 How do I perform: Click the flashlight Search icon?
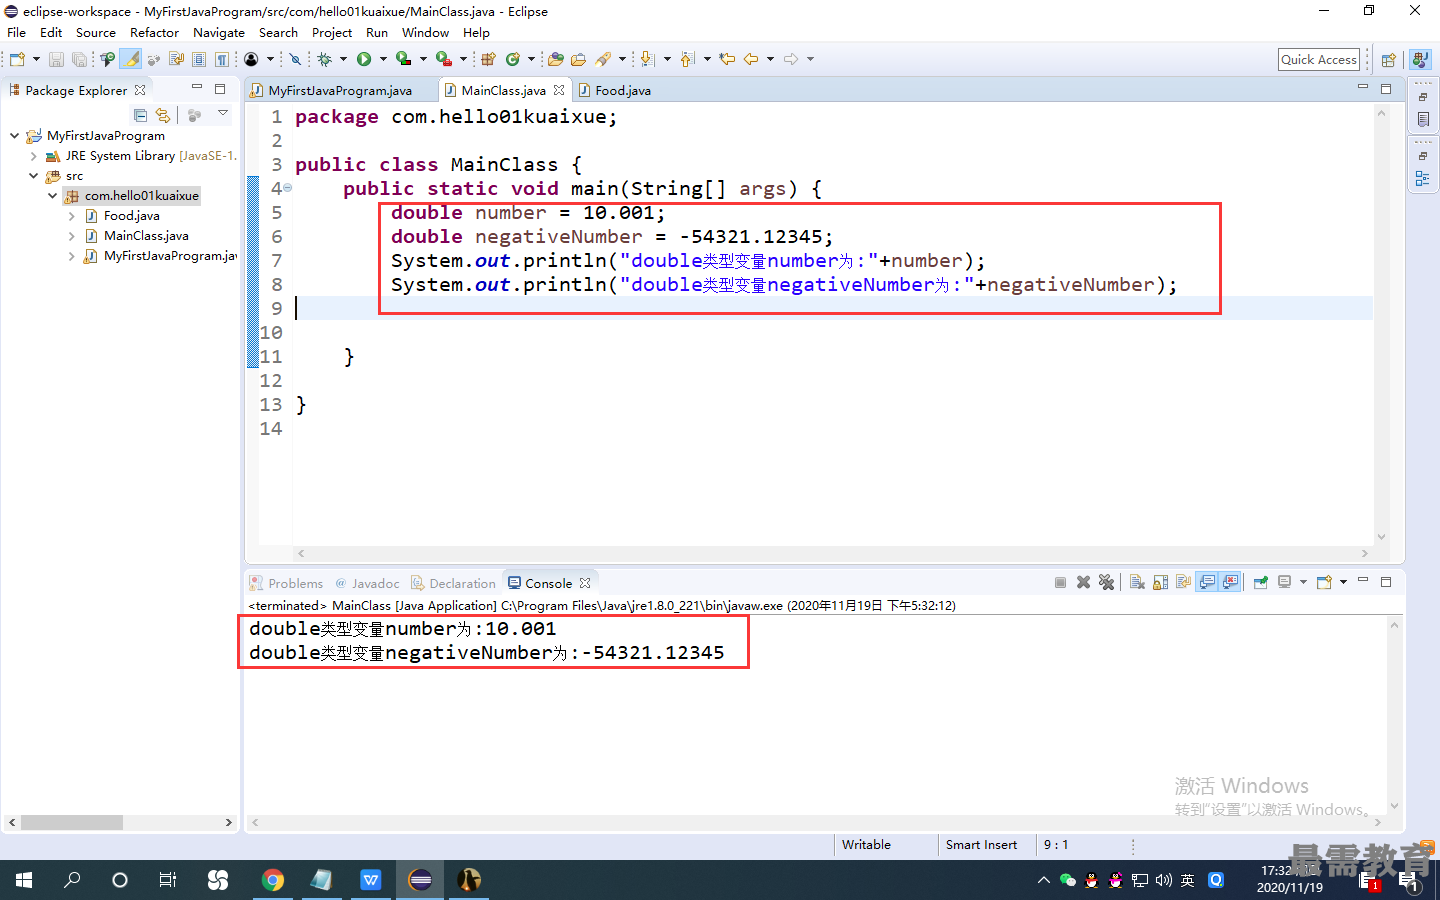(603, 59)
